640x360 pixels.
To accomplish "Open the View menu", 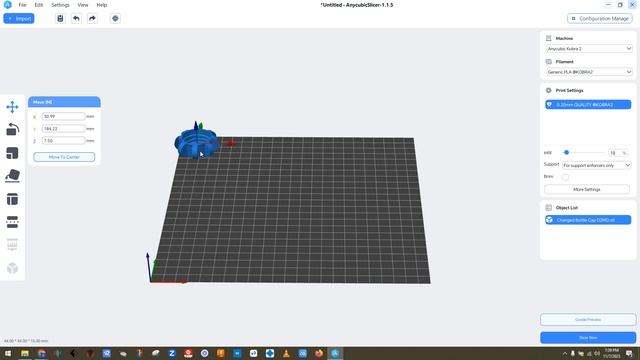I will [83, 5].
